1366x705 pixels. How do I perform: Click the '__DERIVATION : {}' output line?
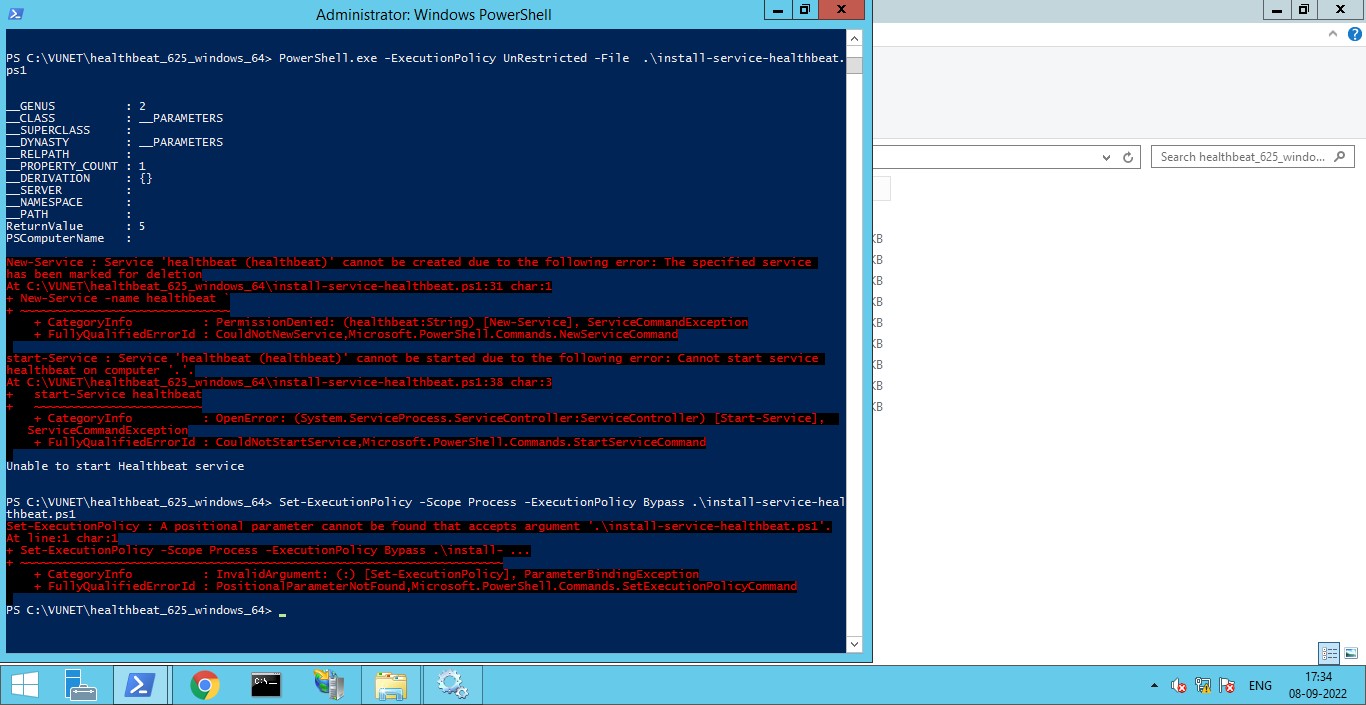coord(79,178)
